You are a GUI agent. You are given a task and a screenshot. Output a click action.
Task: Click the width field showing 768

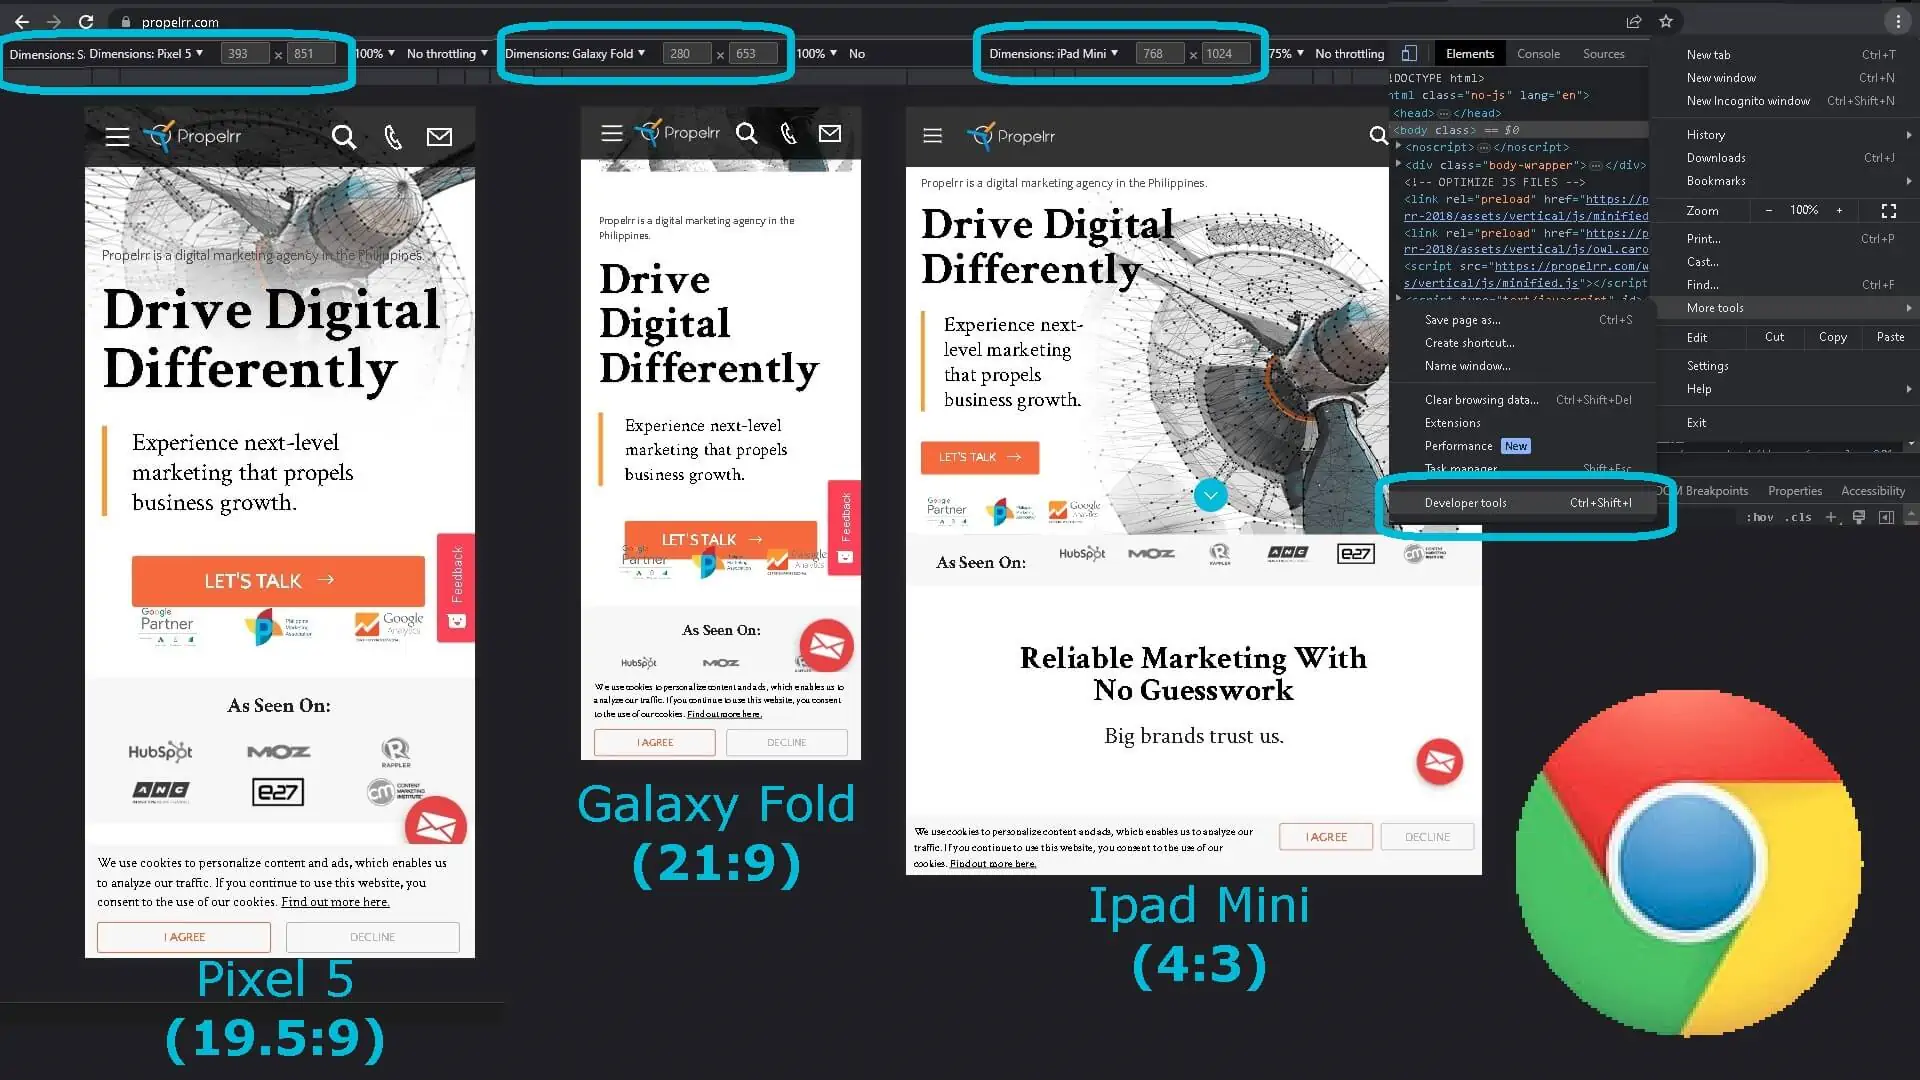click(1158, 53)
